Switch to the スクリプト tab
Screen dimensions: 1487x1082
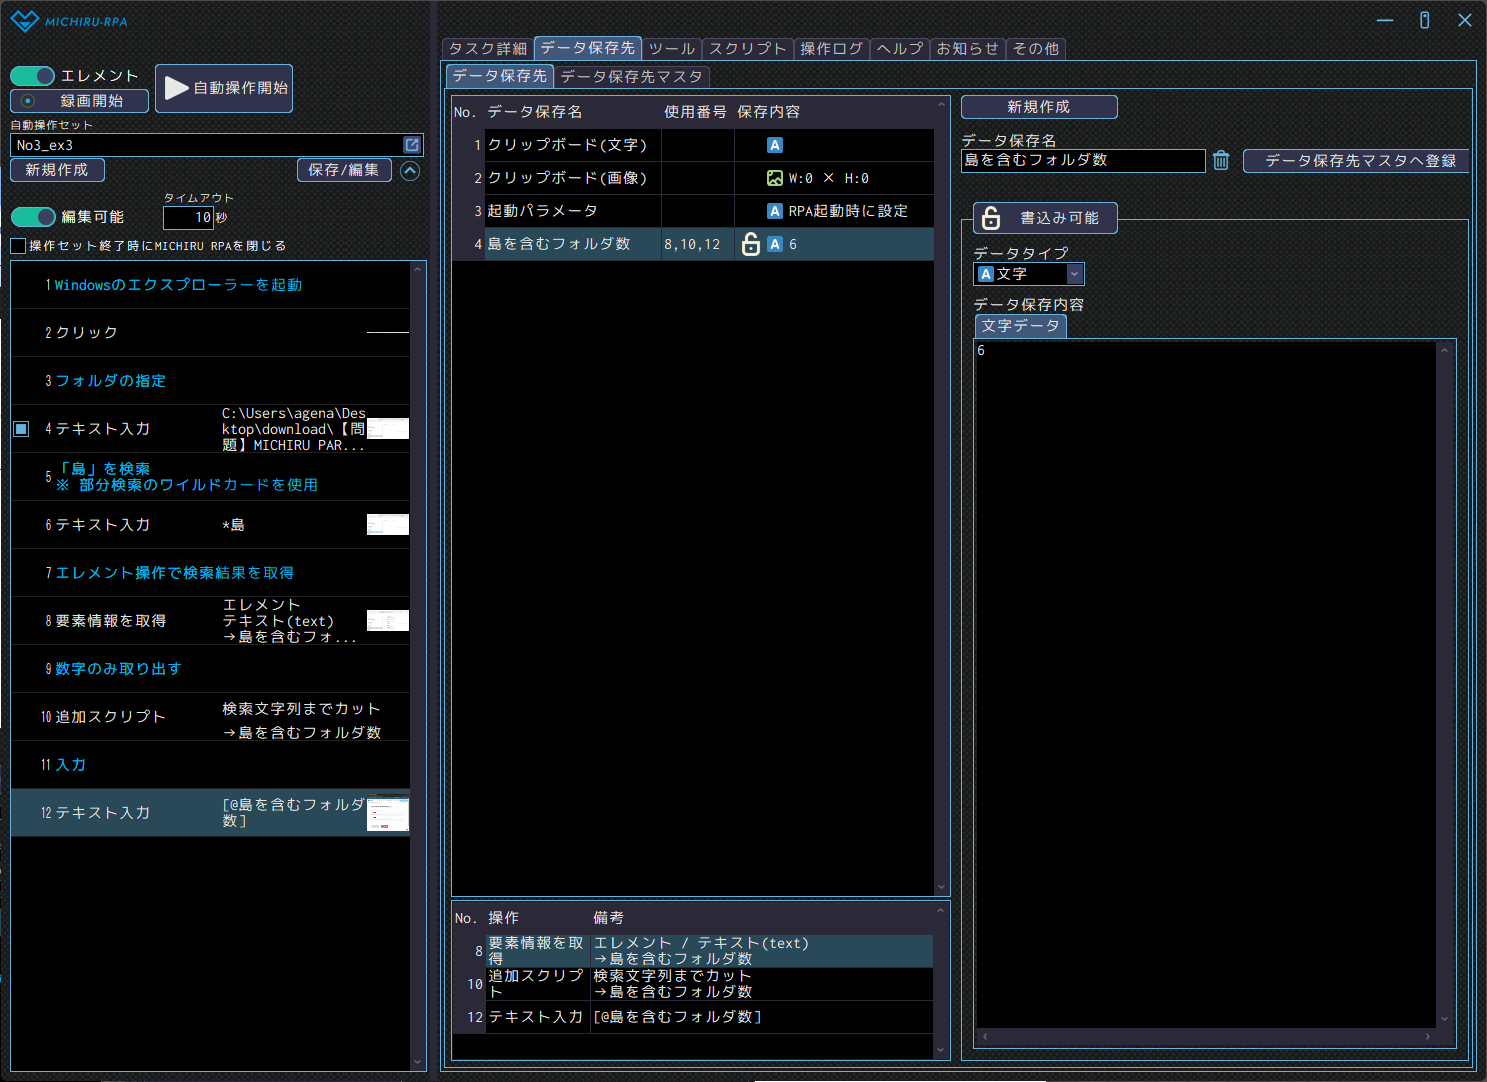[747, 48]
